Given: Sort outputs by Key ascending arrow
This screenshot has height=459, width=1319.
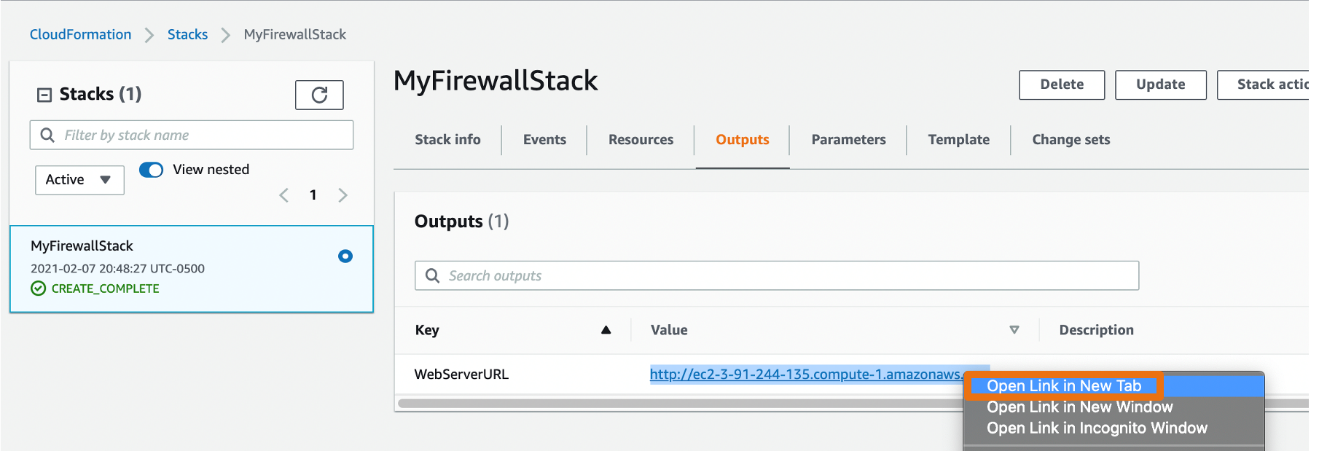Looking at the screenshot, I should pos(606,330).
